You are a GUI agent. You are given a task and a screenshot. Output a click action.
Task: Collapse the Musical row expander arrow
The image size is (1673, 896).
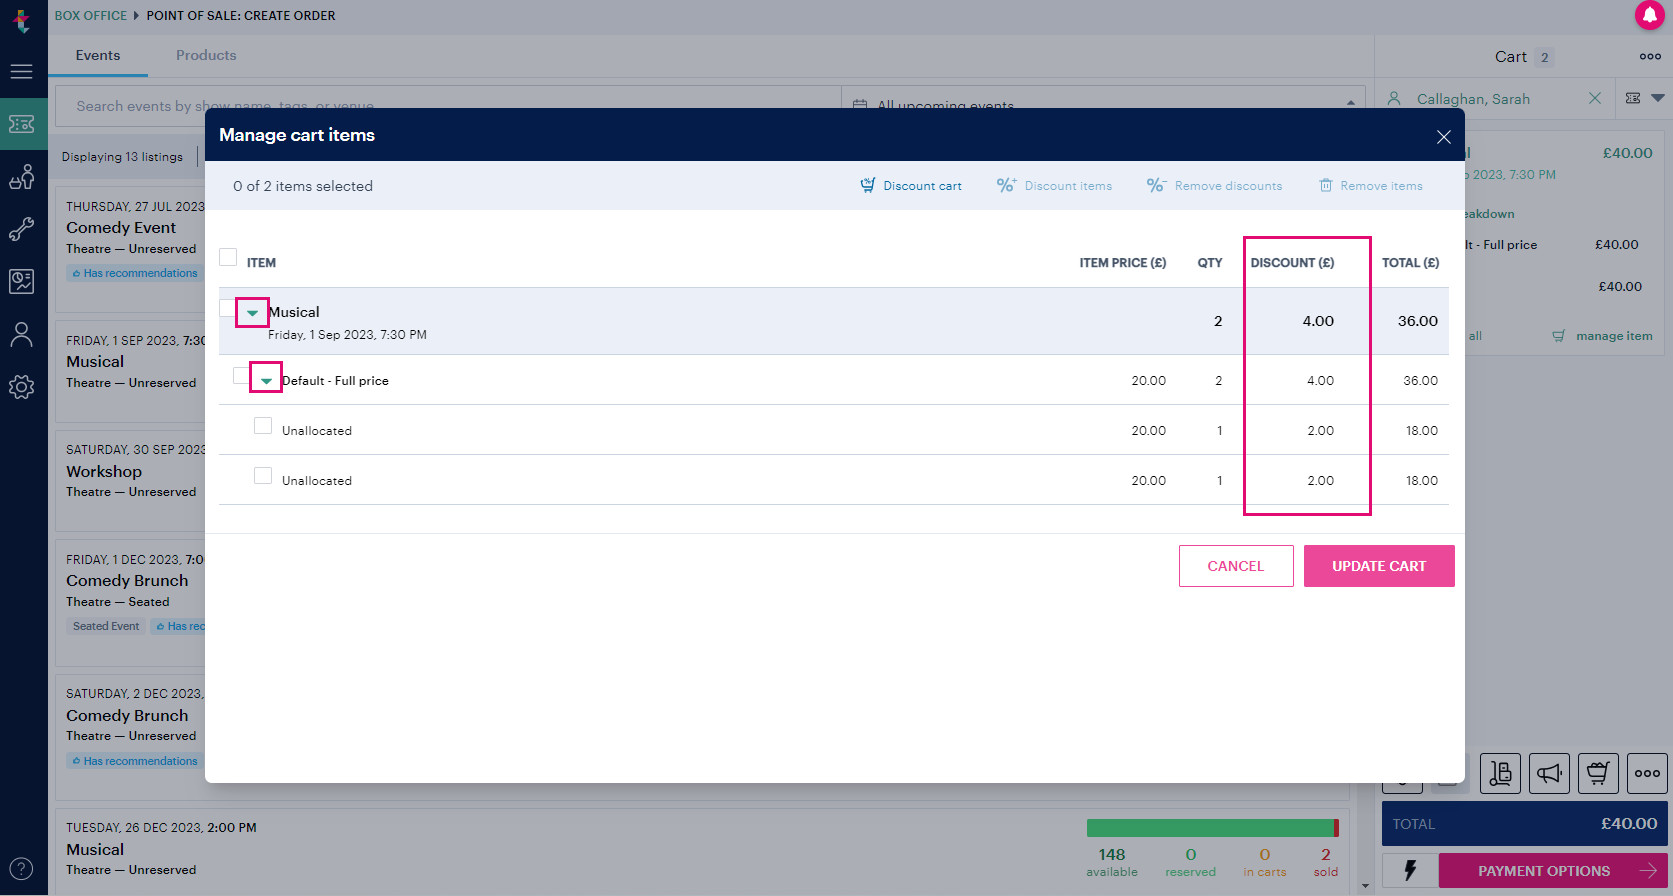252,313
